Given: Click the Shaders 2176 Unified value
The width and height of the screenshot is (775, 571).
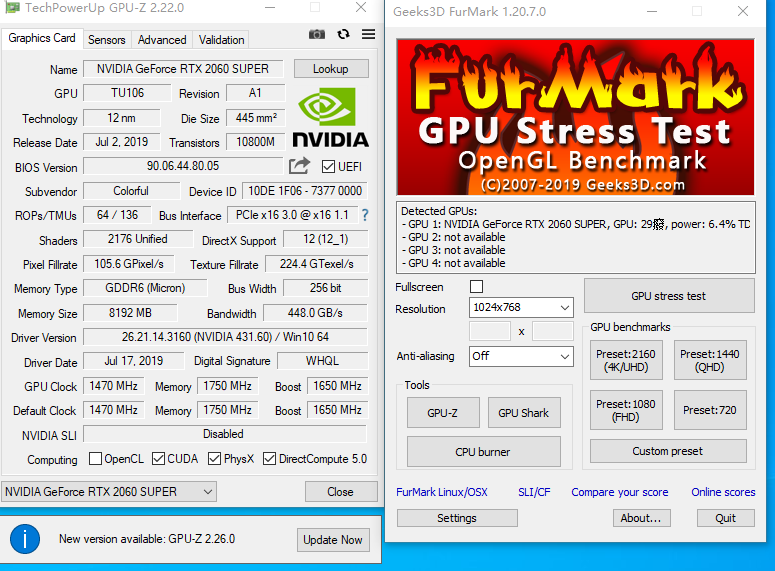Looking at the screenshot, I should click(138, 239).
